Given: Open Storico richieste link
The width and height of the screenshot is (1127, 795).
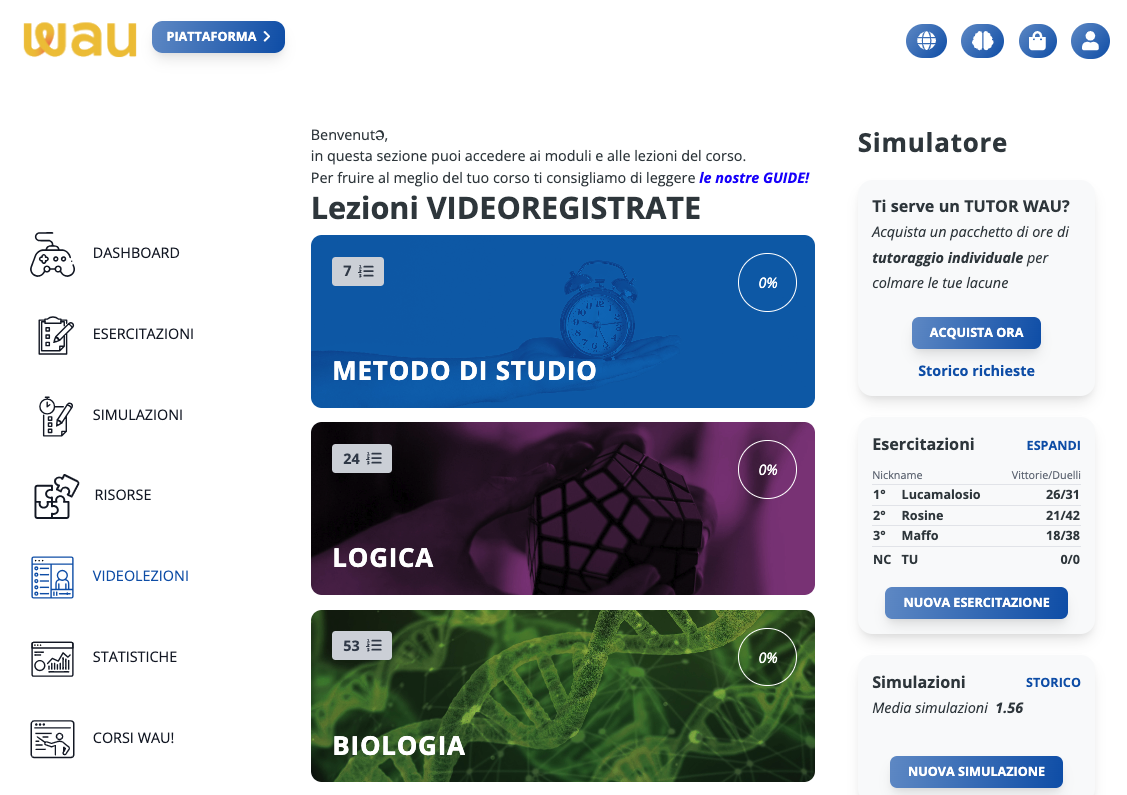Looking at the screenshot, I should click(976, 371).
